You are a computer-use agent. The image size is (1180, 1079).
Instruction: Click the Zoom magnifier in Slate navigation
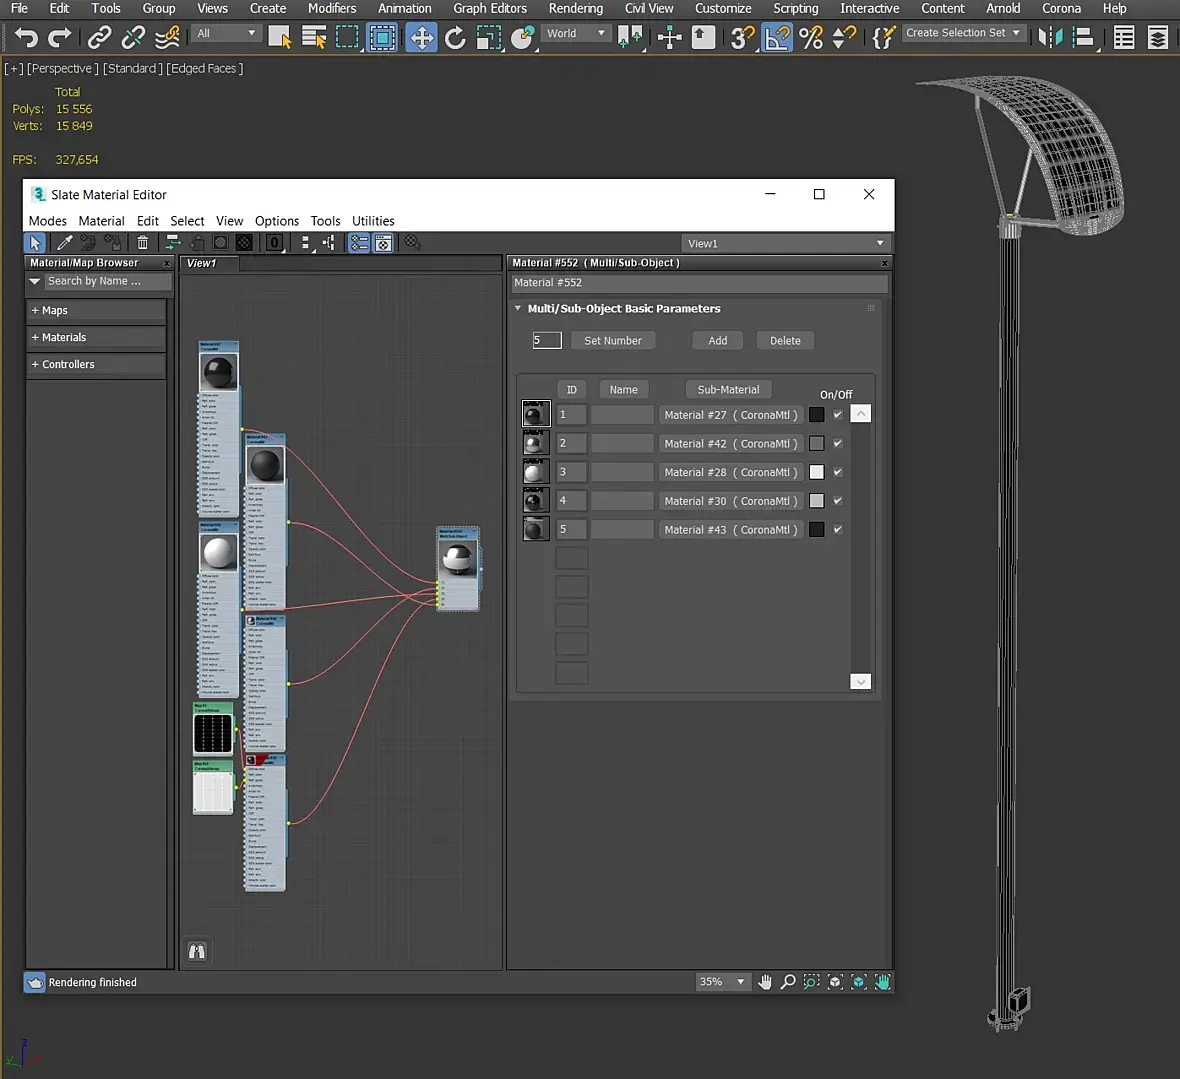click(x=788, y=982)
